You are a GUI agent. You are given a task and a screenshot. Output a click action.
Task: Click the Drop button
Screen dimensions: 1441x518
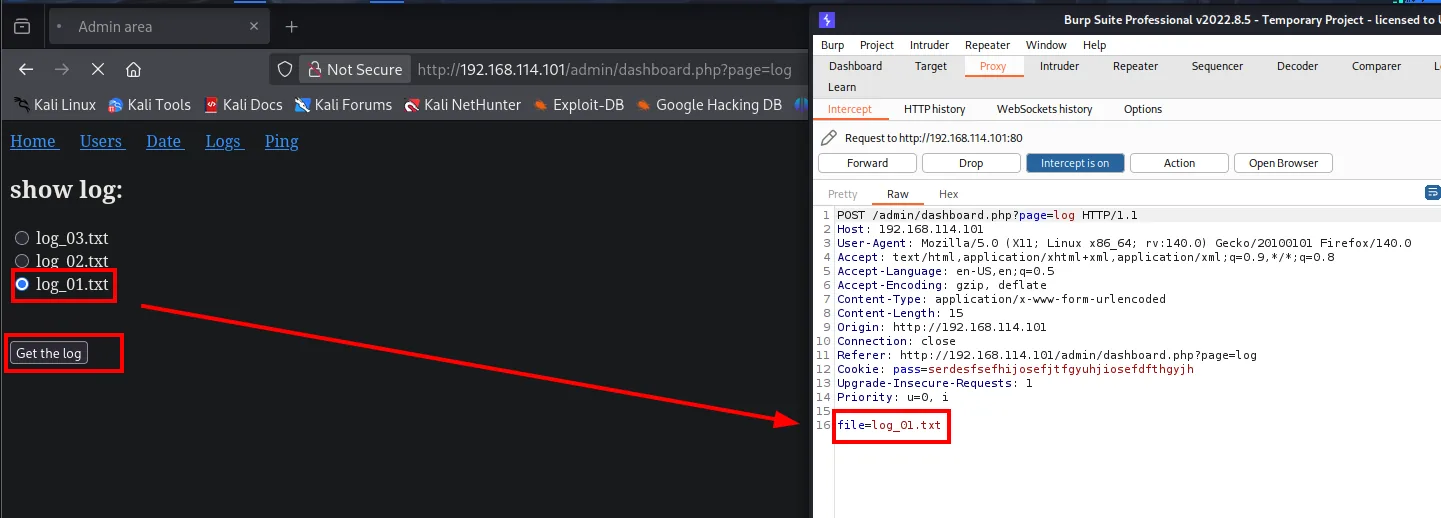[971, 163]
